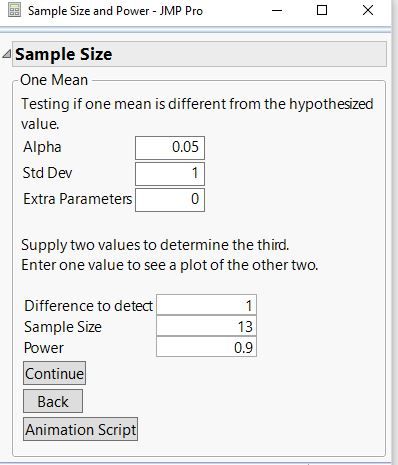Click the Difference to detect field

(206, 305)
